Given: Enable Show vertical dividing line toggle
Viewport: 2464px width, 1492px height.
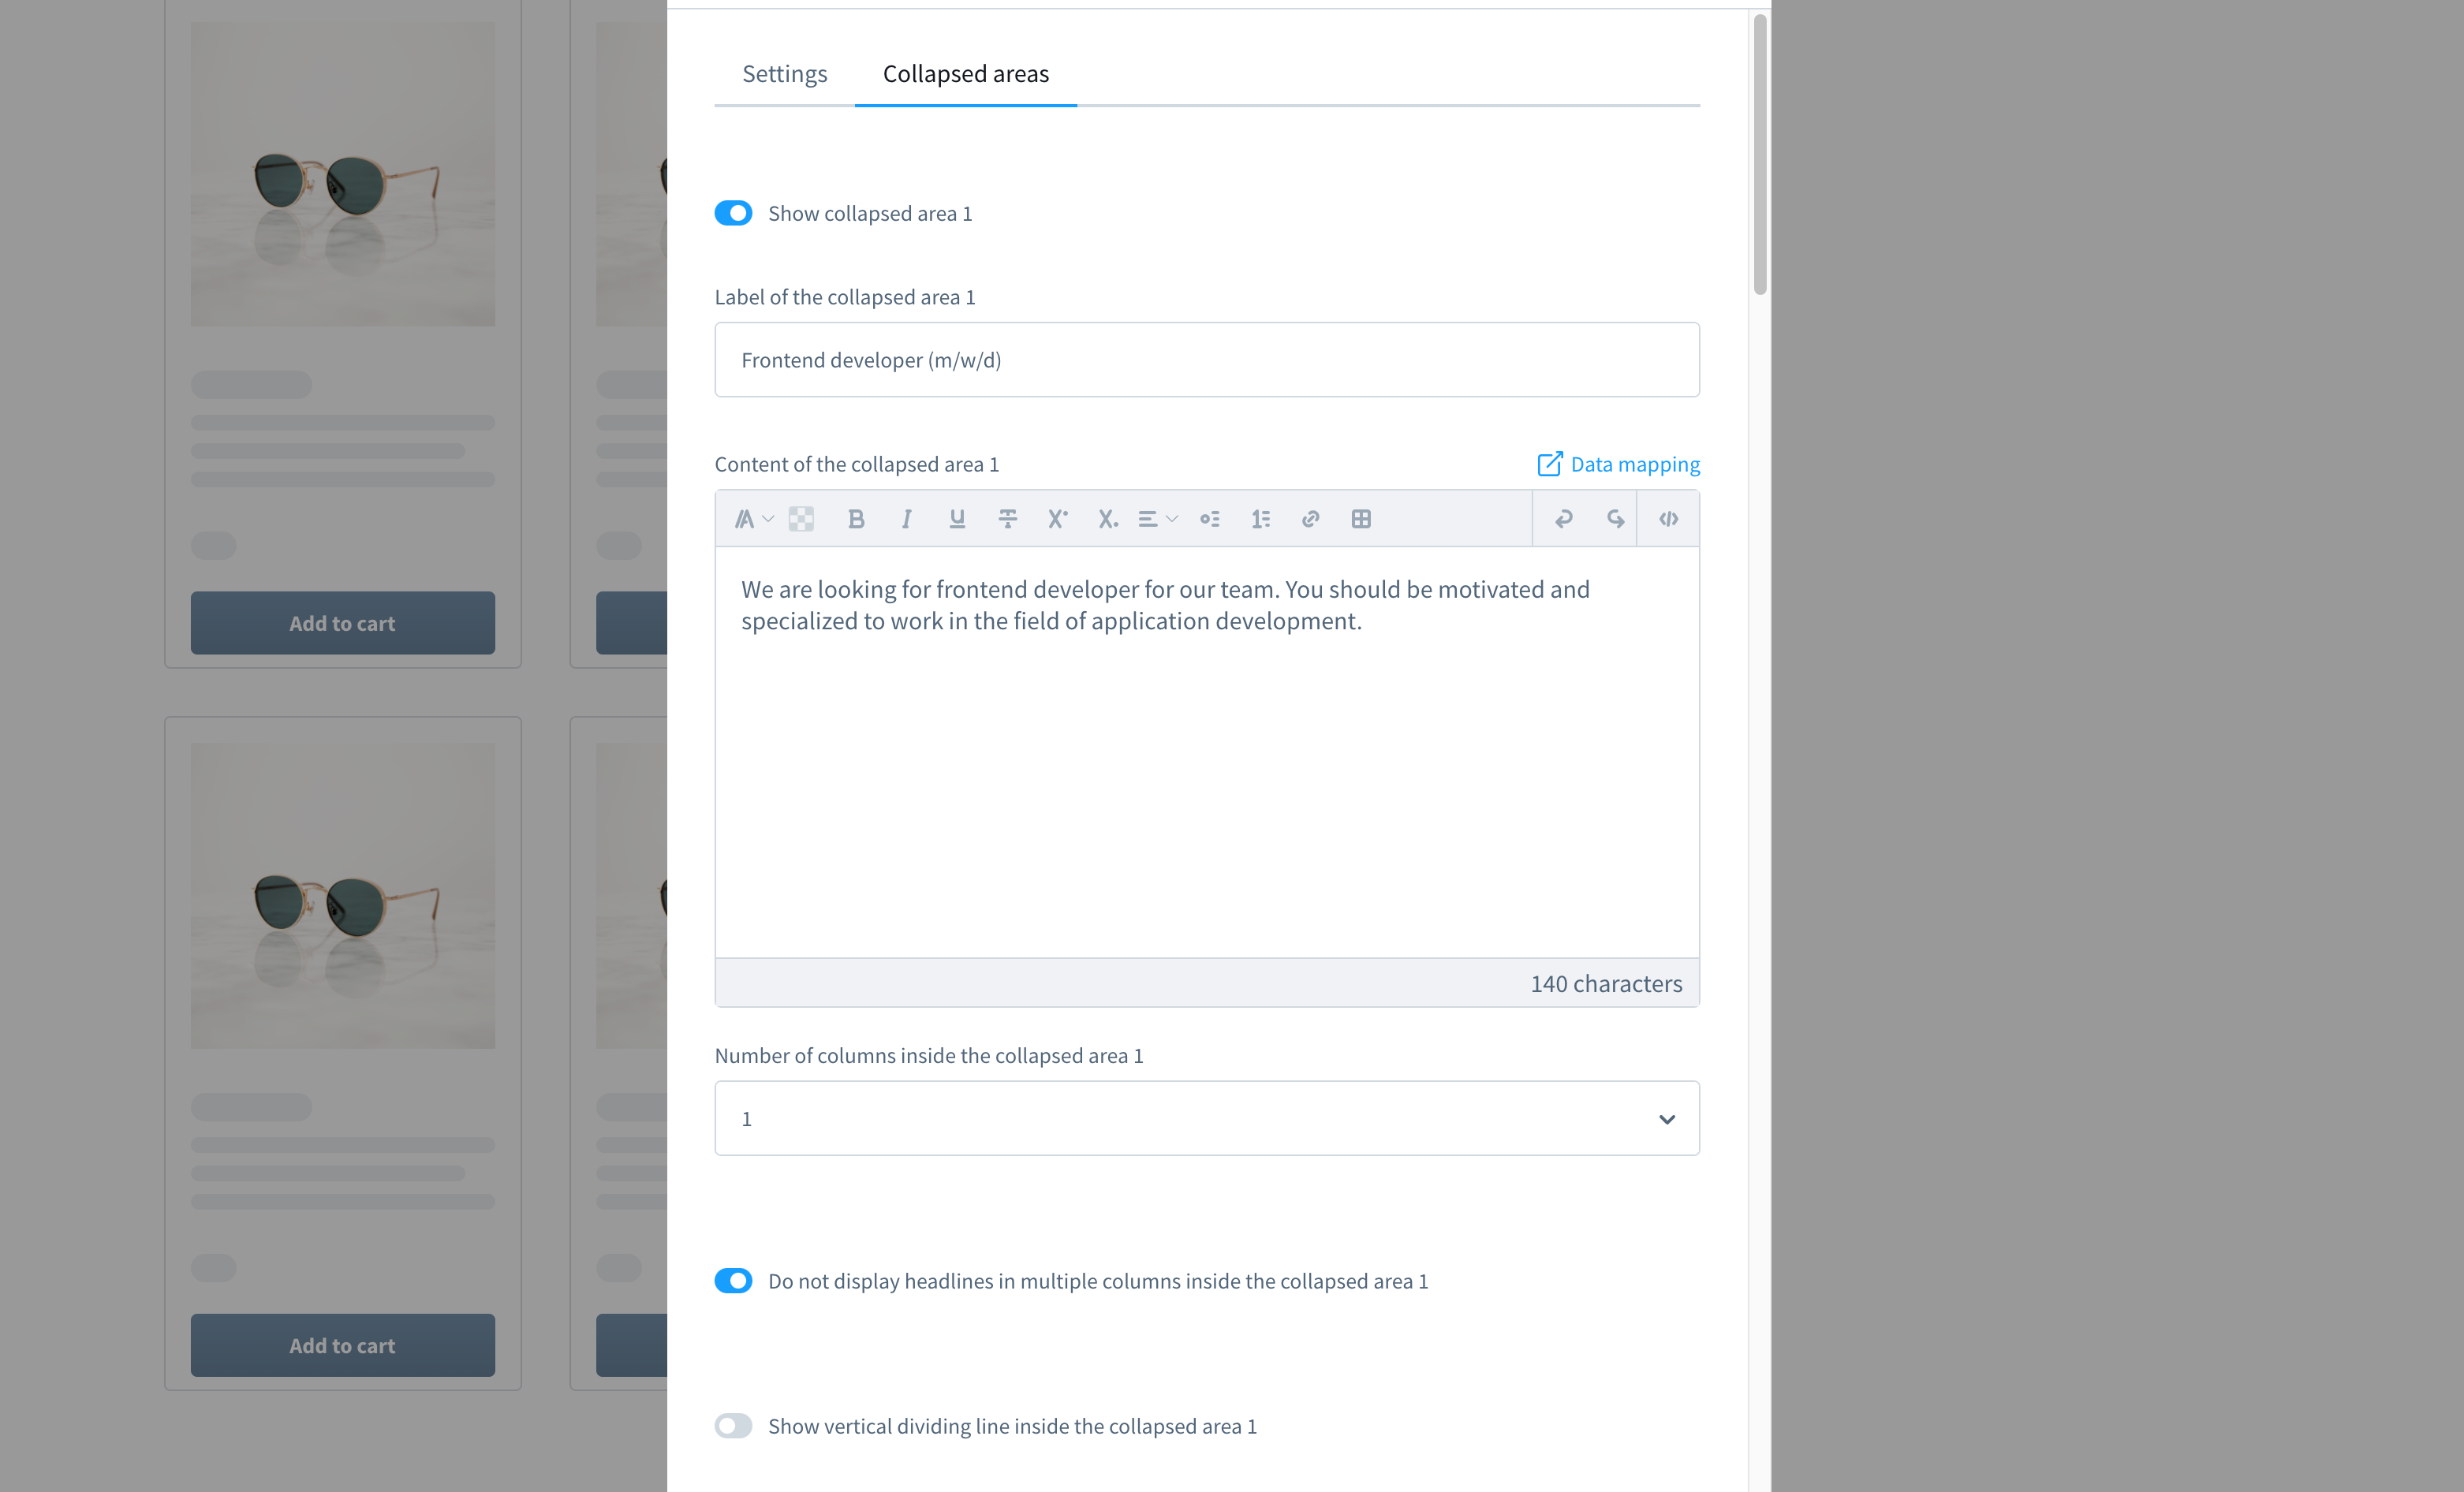Looking at the screenshot, I should click(734, 1427).
